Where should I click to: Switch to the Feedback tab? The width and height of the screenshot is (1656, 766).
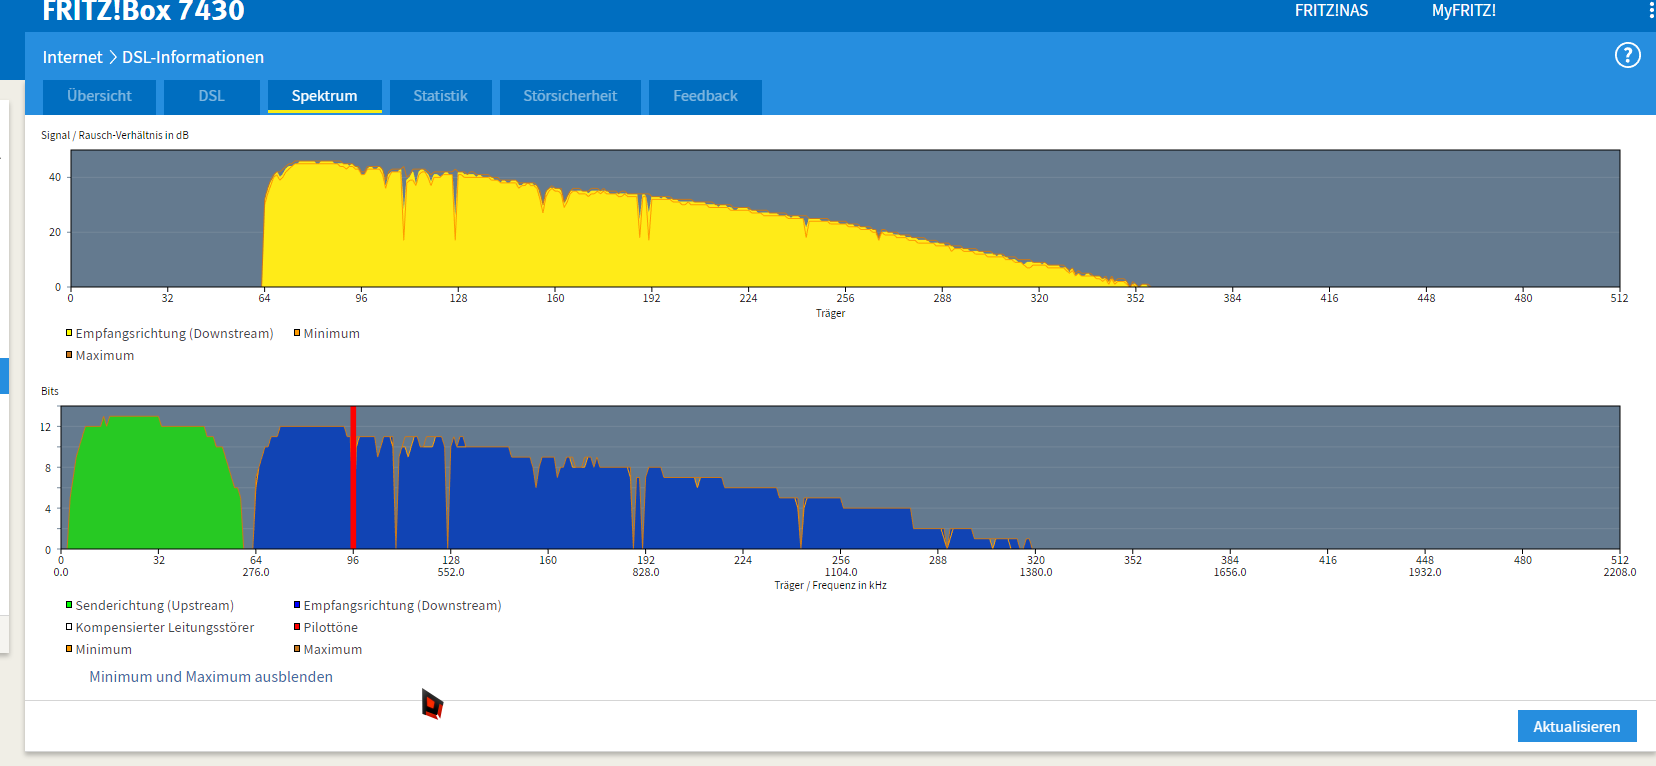[705, 96]
